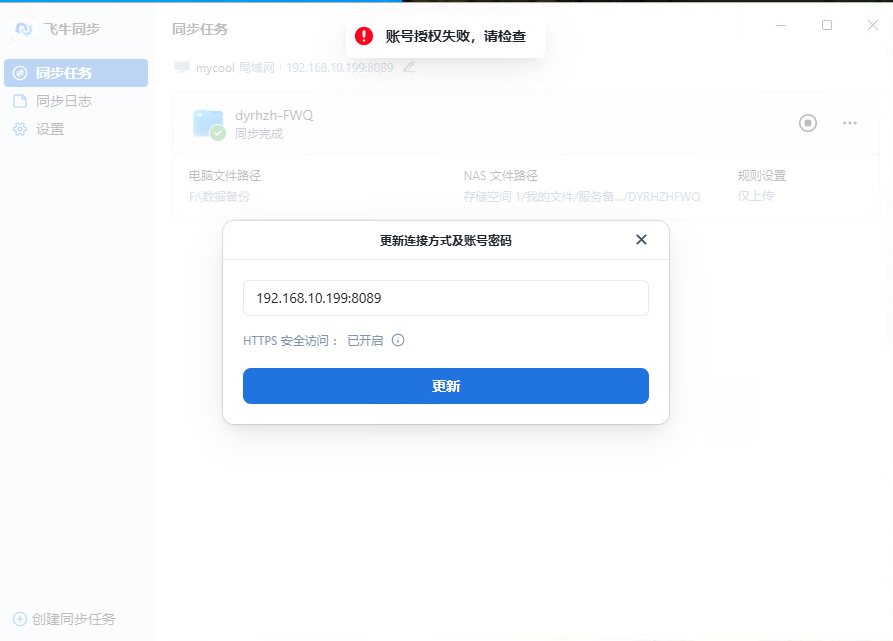The height and width of the screenshot is (641, 893).
Task: Click the 电脑文件路径 label
Action: [225, 175]
